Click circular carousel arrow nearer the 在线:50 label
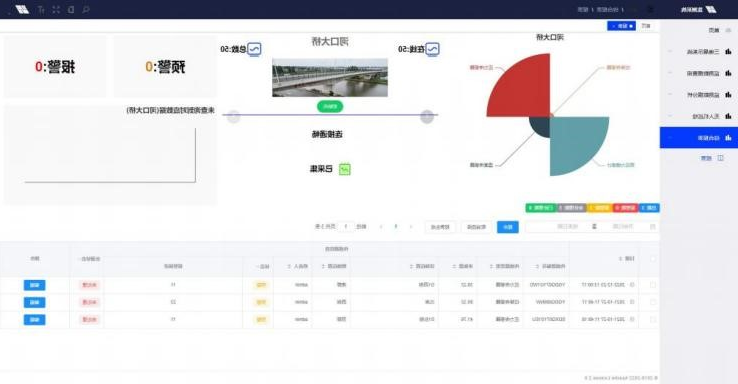This screenshot has height=384, width=738. pos(427,117)
